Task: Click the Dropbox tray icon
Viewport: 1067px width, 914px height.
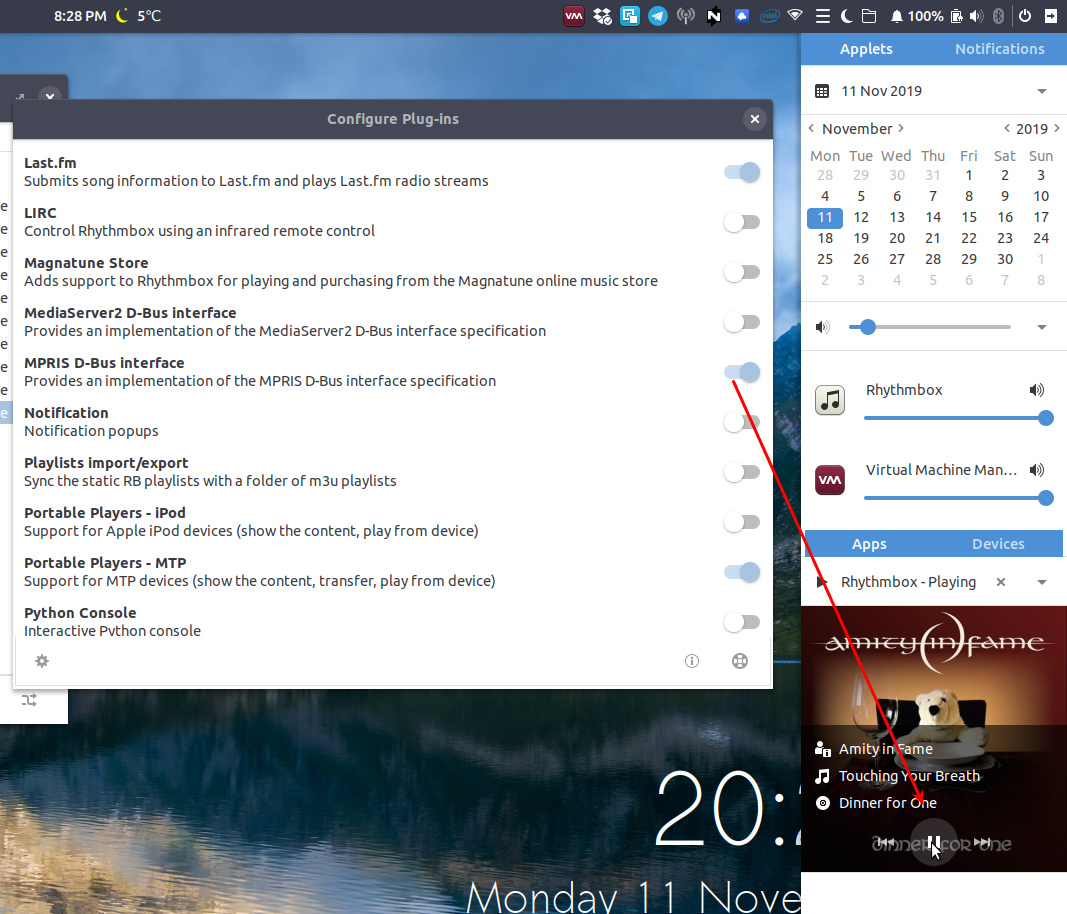Action: (x=602, y=16)
